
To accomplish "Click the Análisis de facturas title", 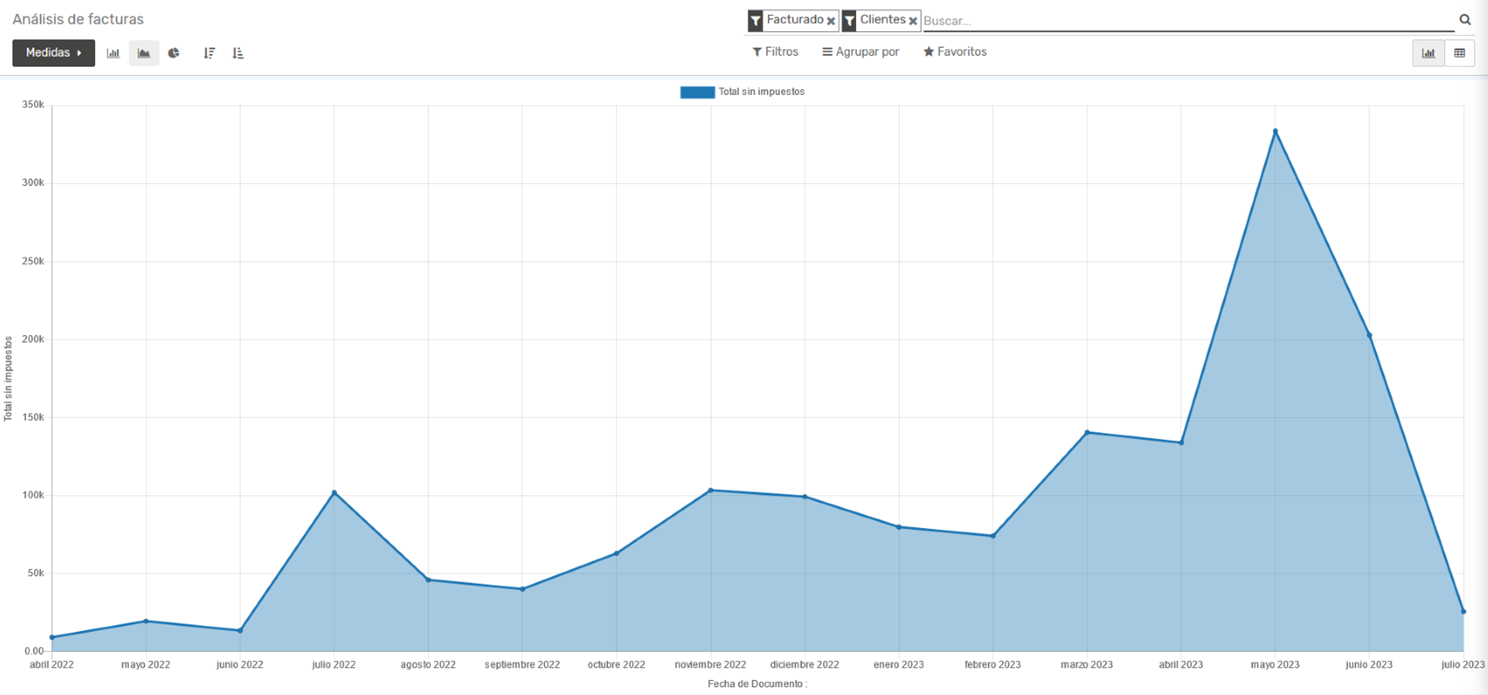I will click(x=78, y=19).
